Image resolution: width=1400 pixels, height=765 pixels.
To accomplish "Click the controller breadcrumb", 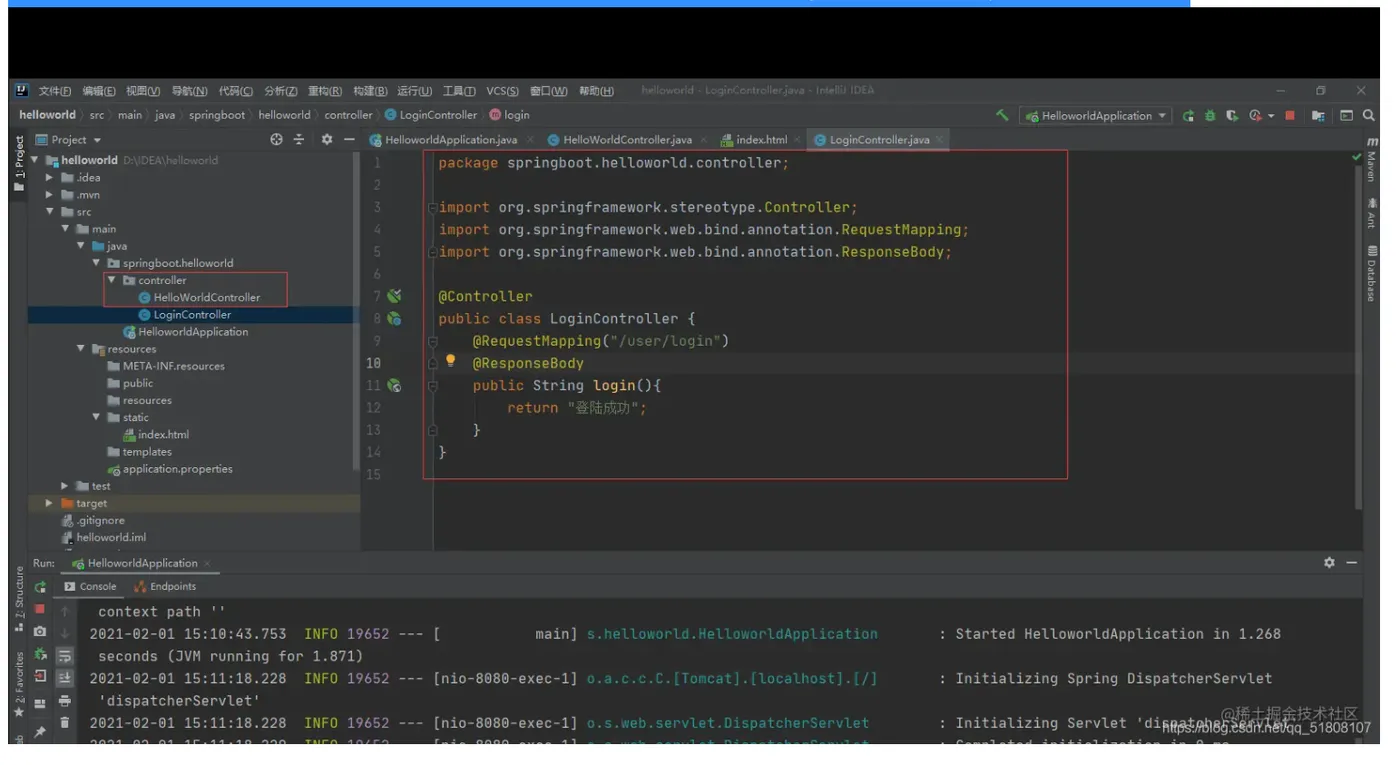I will point(348,115).
